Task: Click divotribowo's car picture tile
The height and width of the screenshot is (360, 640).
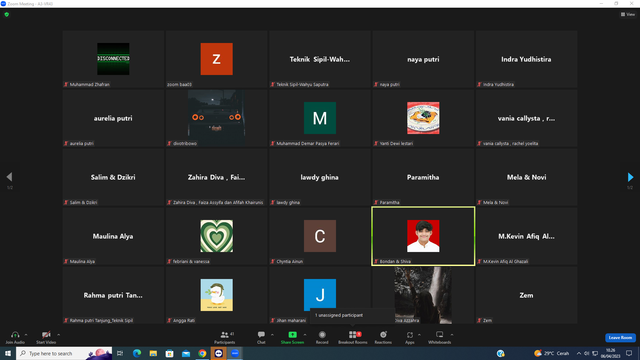Action: pos(216,118)
